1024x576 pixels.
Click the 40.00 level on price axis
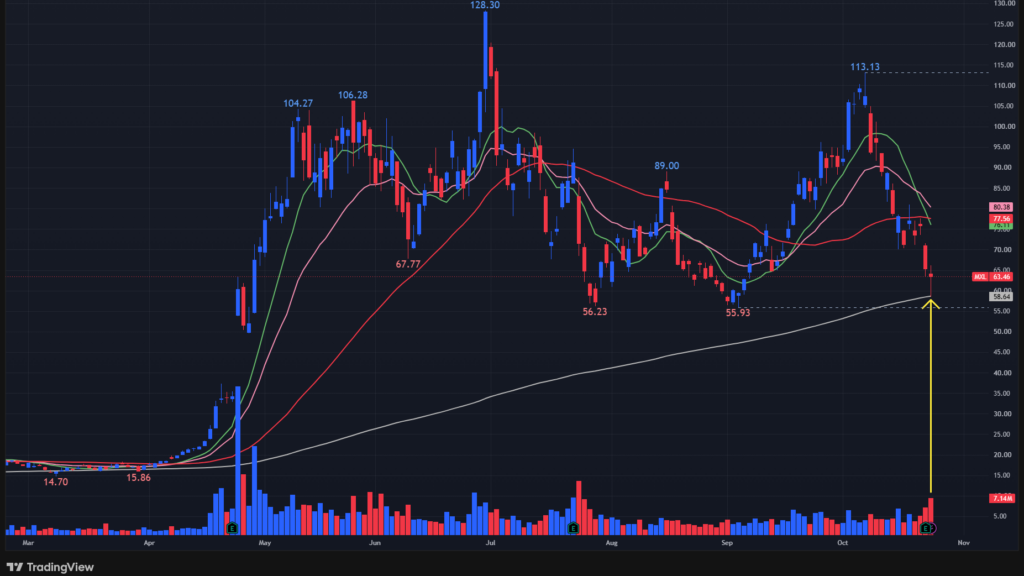[x=1004, y=373]
